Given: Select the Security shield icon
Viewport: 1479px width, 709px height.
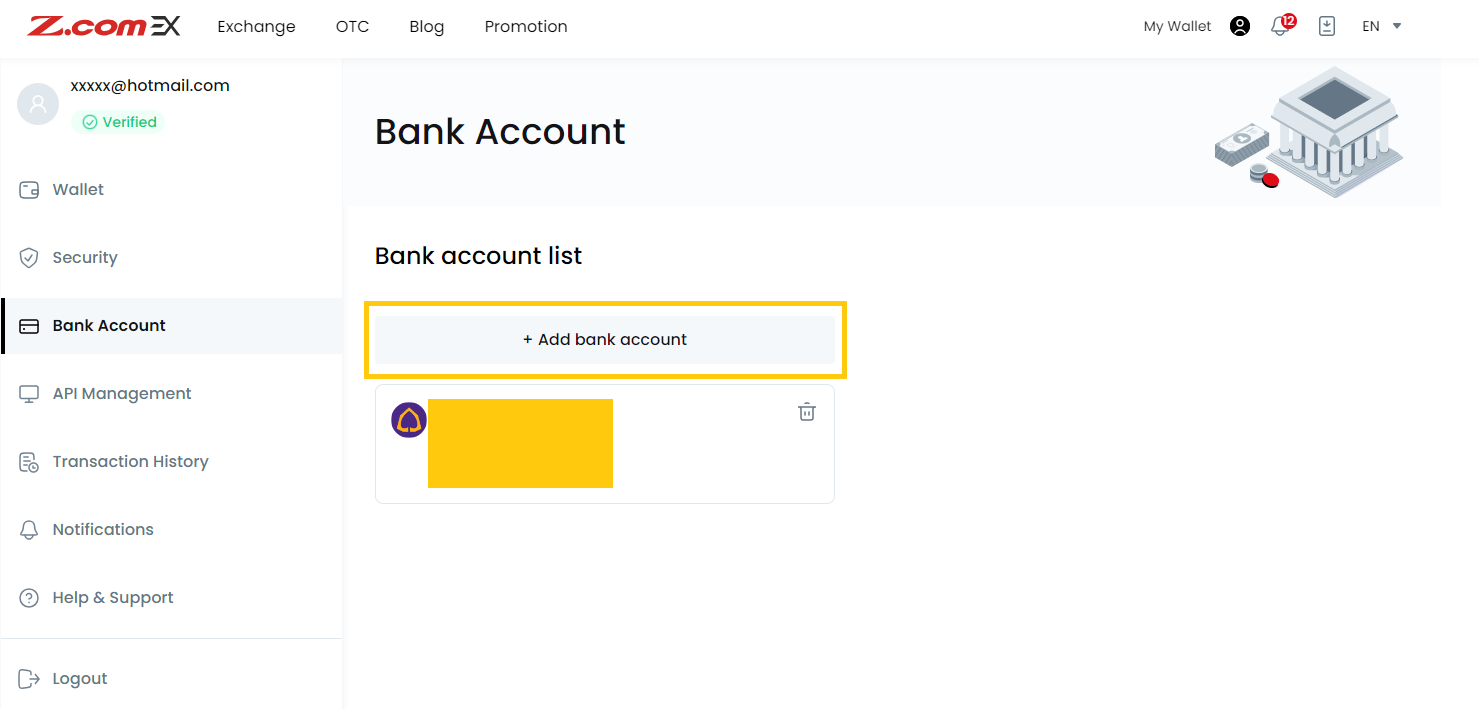Looking at the screenshot, I should [x=29, y=257].
